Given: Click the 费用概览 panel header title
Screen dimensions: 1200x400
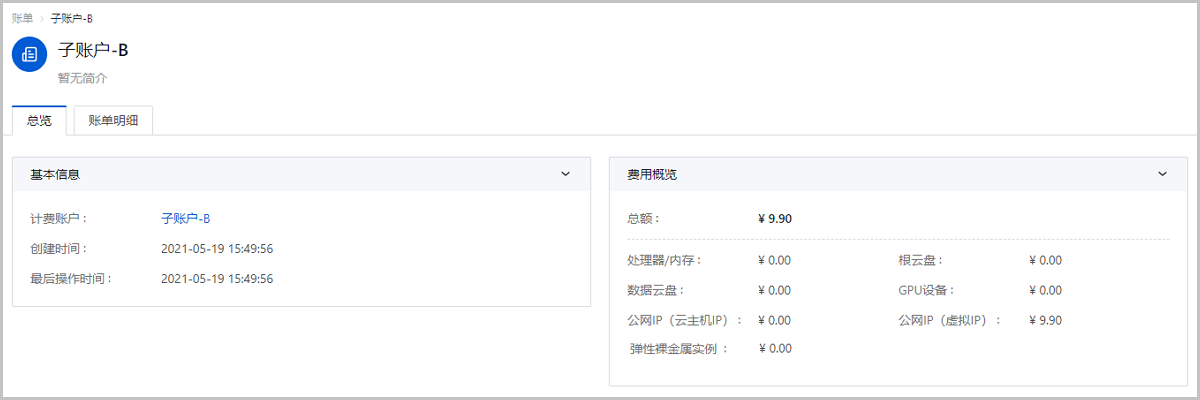Looking at the screenshot, I should (652, 174).
